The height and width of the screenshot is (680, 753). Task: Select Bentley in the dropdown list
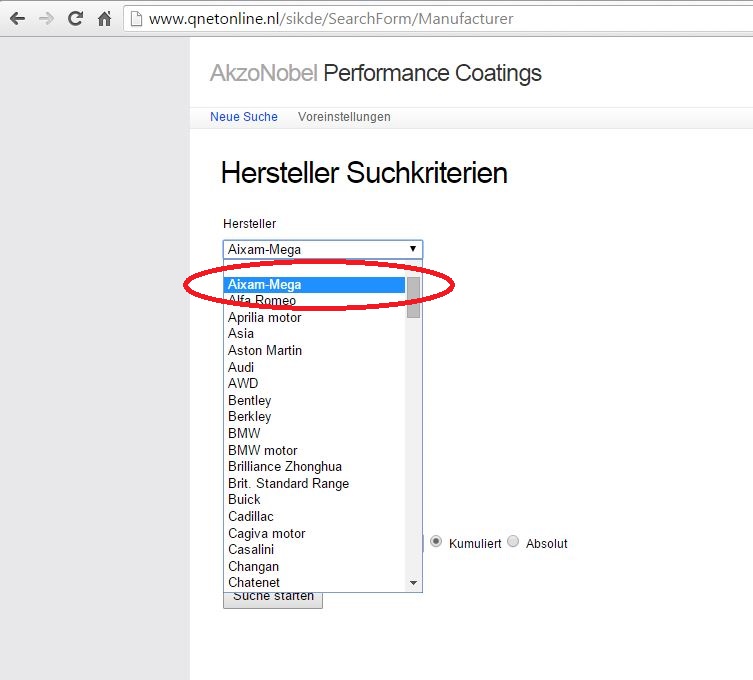[x=315, y=400]
